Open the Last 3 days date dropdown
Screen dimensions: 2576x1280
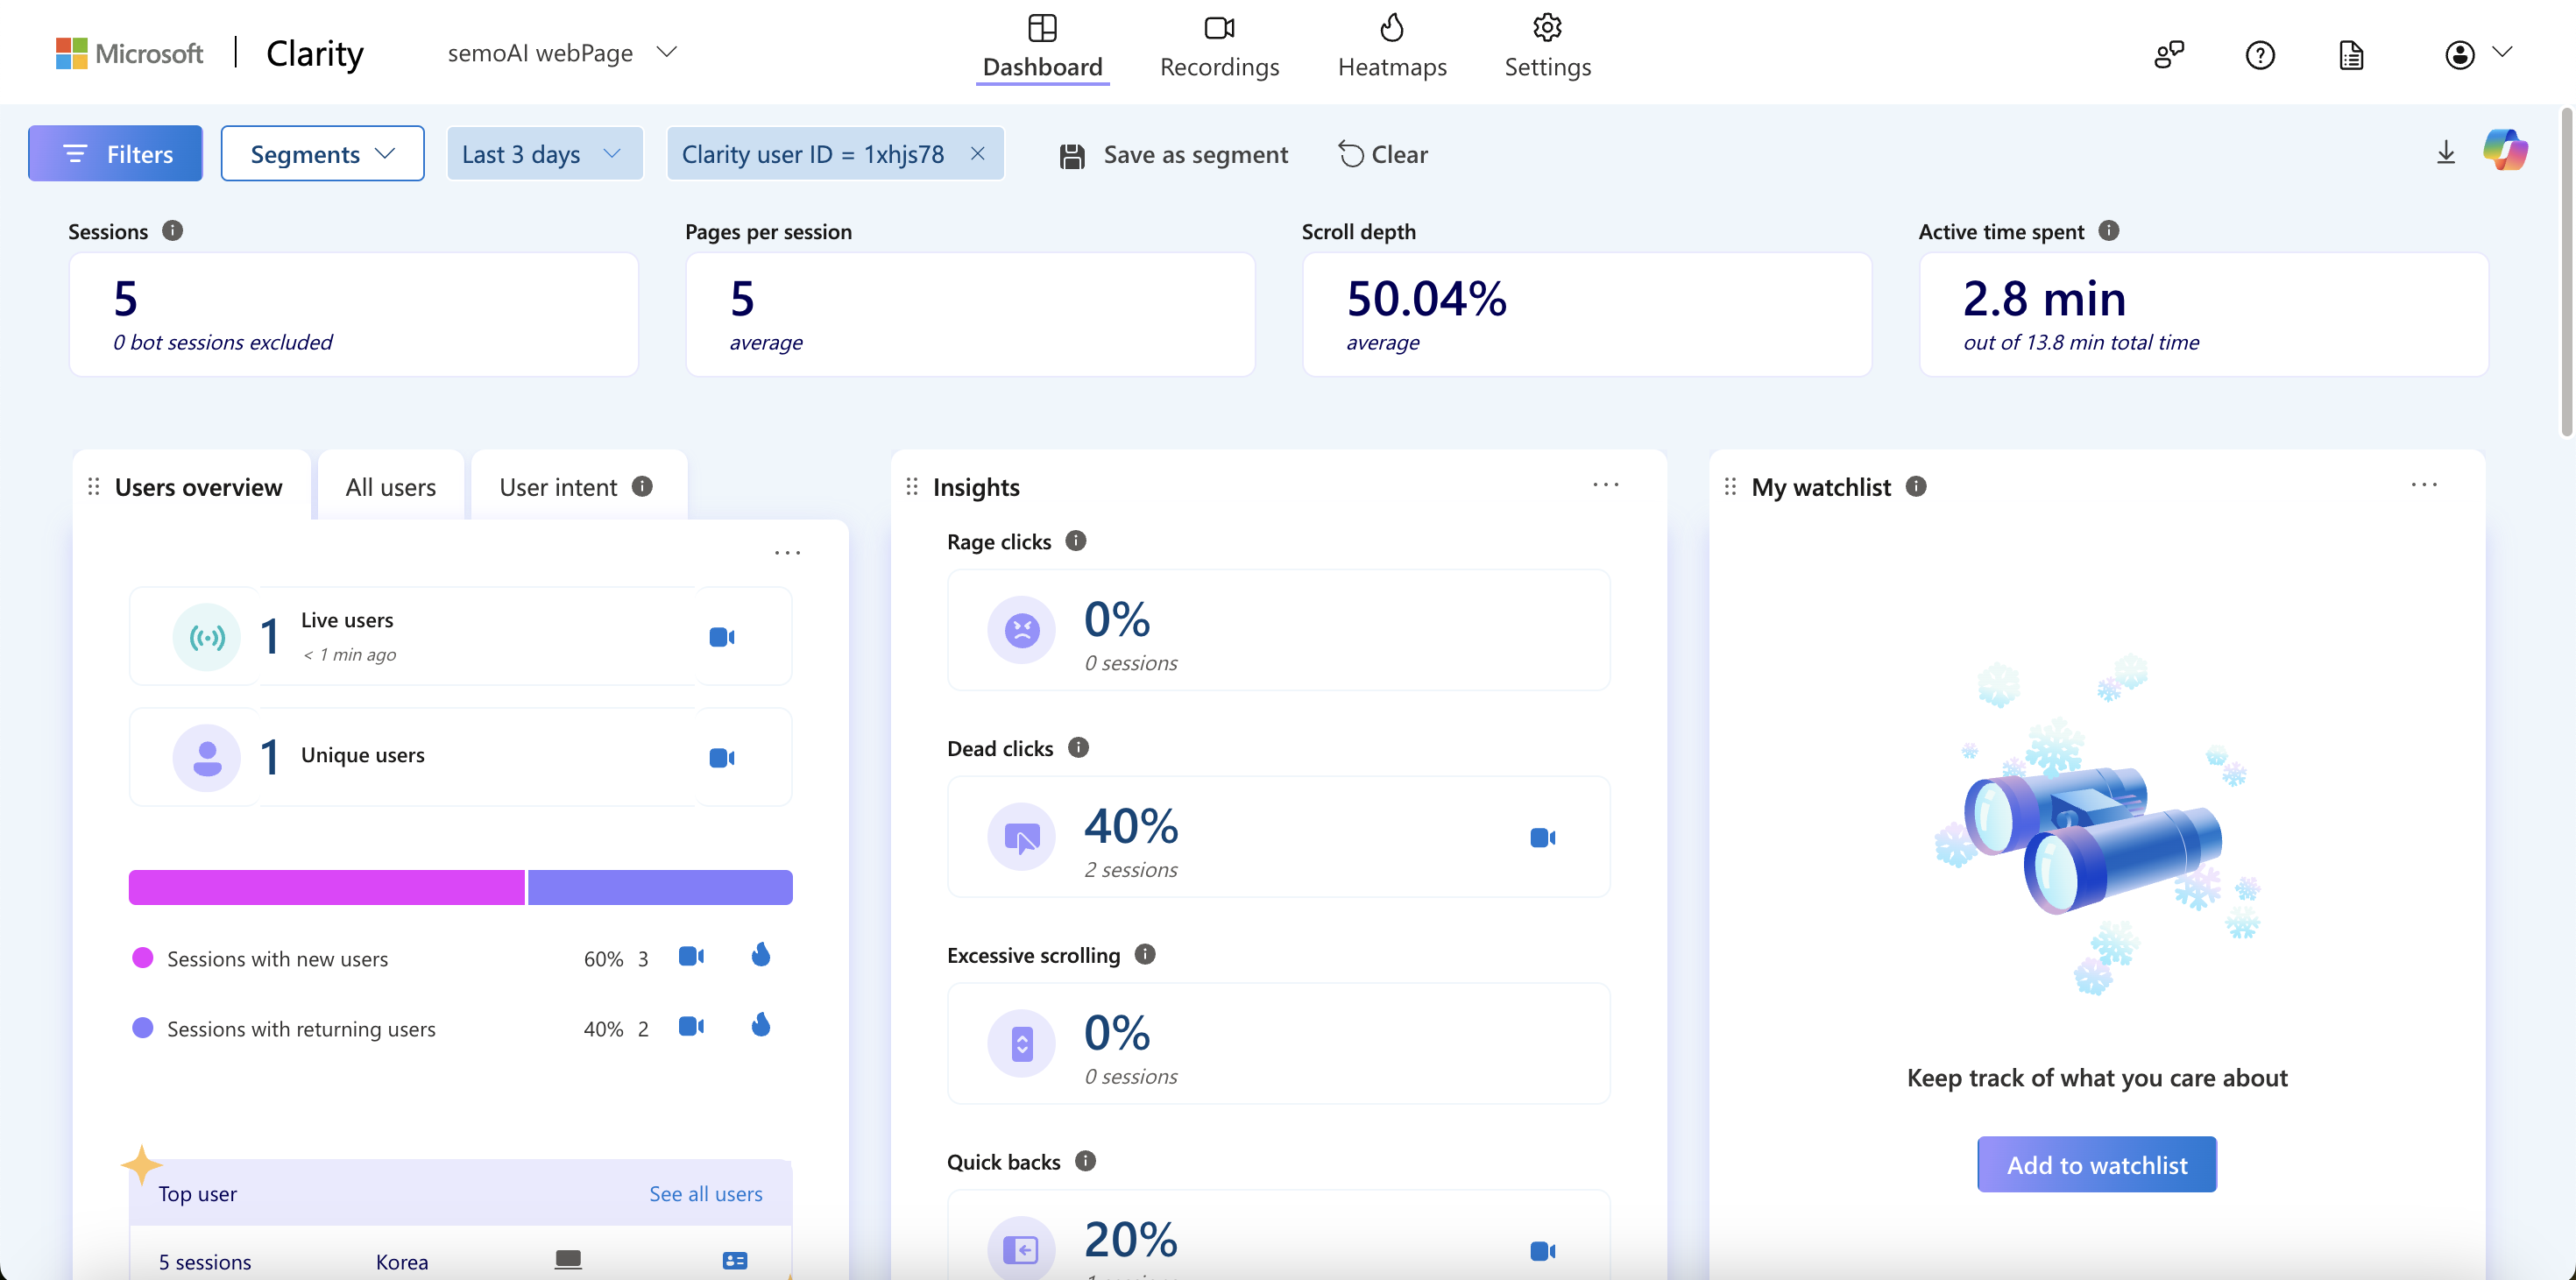point(543,153)
